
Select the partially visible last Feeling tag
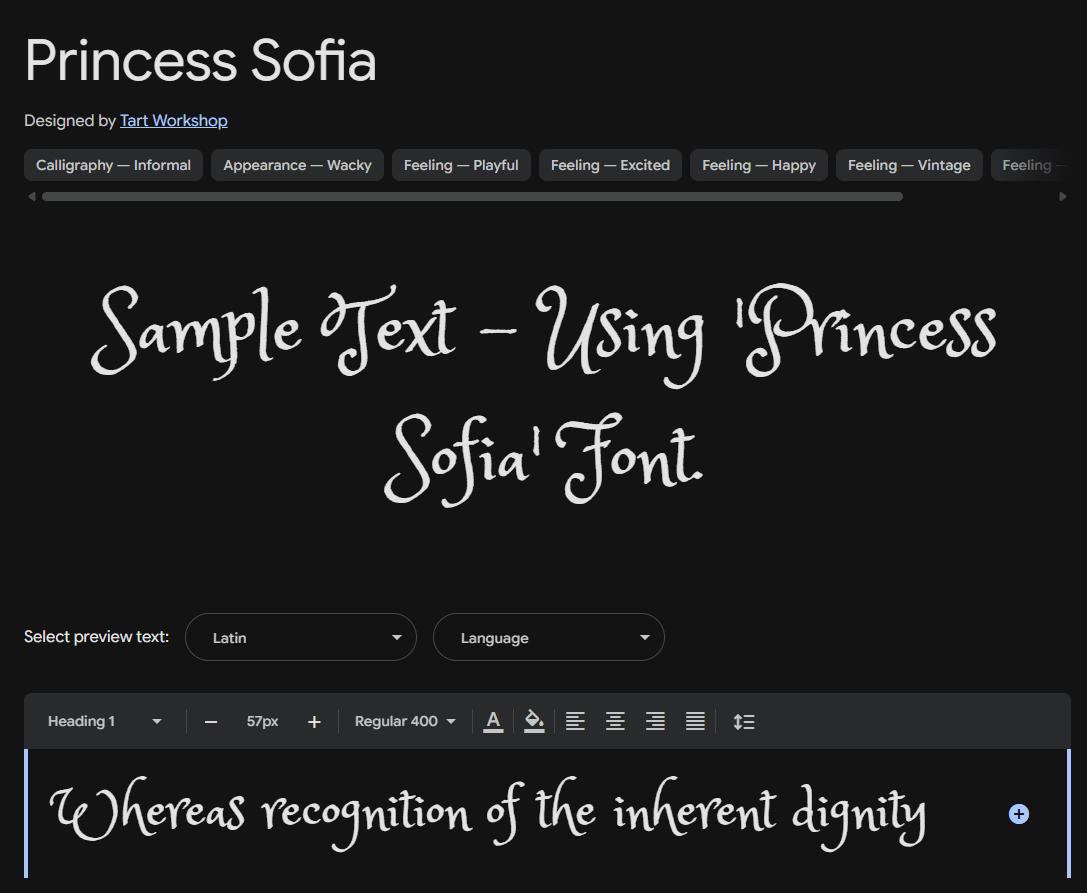1029,165
